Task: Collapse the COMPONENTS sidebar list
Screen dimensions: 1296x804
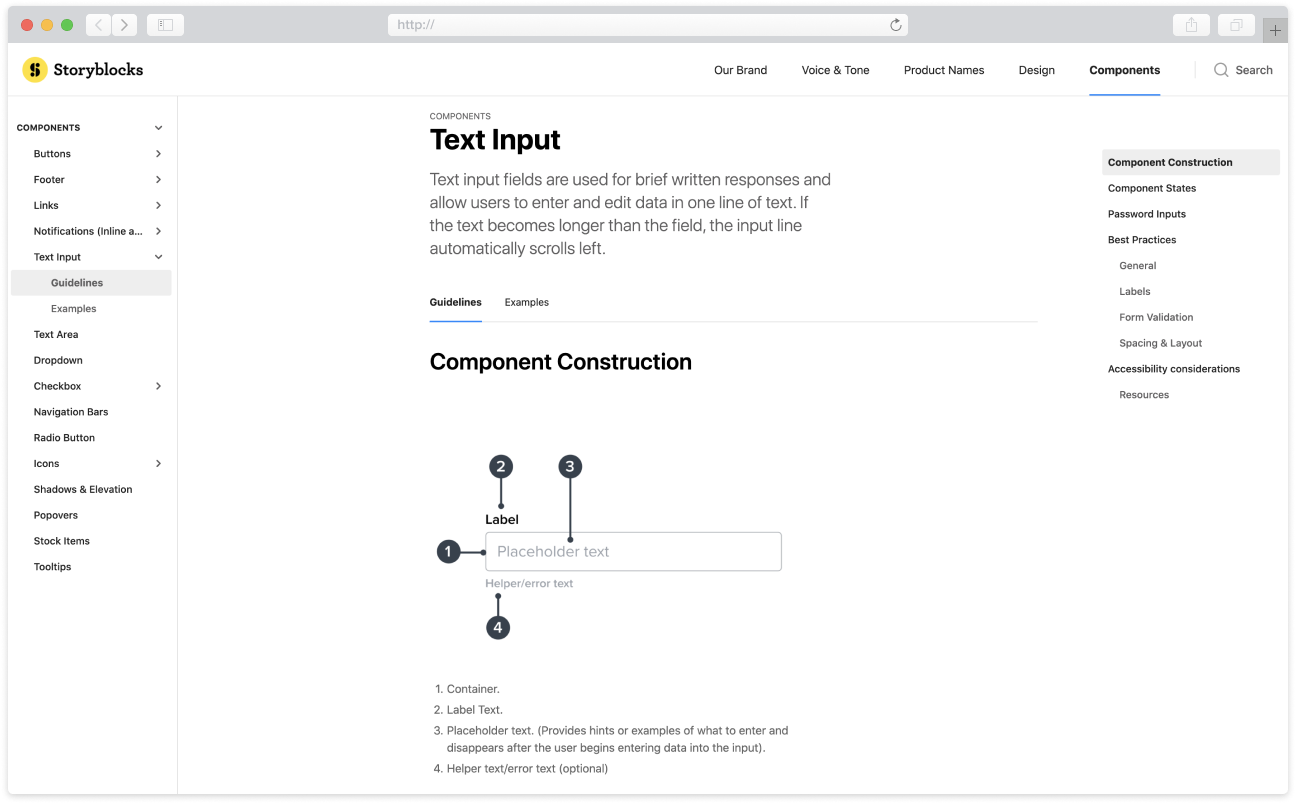Action: coord(158,127)
